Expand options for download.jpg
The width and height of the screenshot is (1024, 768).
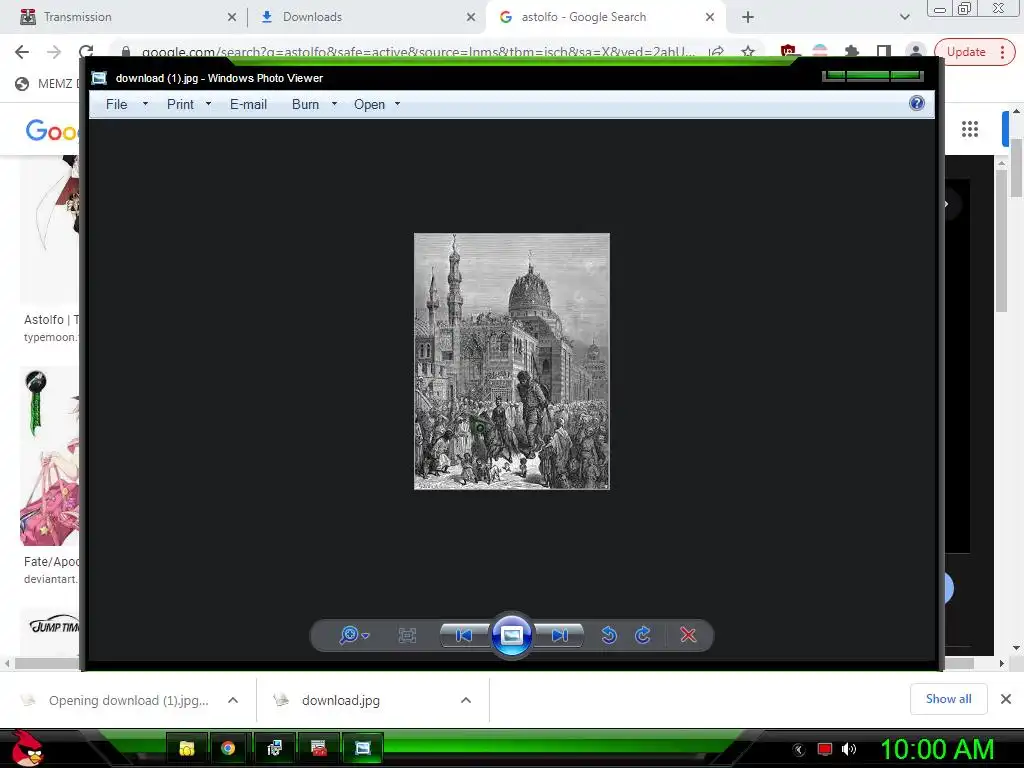pos(466,700)
